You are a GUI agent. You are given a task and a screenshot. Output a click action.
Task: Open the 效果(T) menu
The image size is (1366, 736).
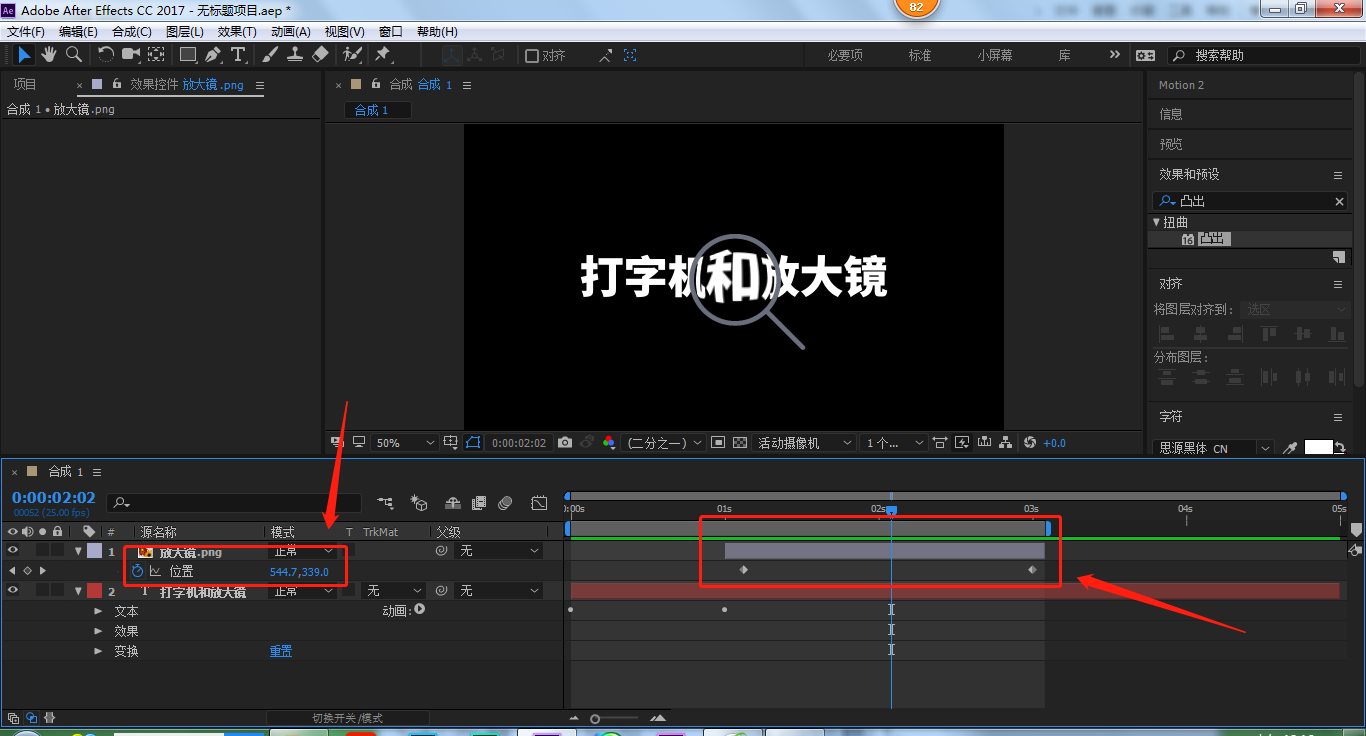pyautogui.click(x=237, y=32)
